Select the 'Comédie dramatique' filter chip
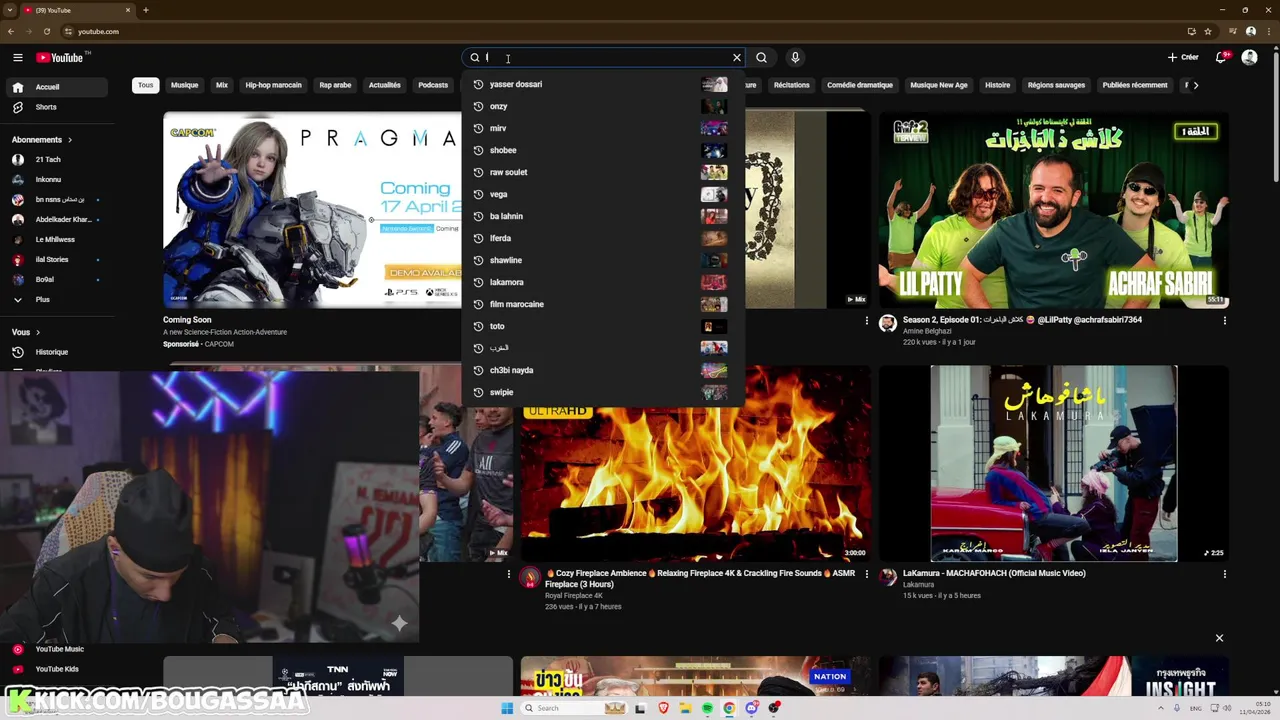 tap(860, 85)
